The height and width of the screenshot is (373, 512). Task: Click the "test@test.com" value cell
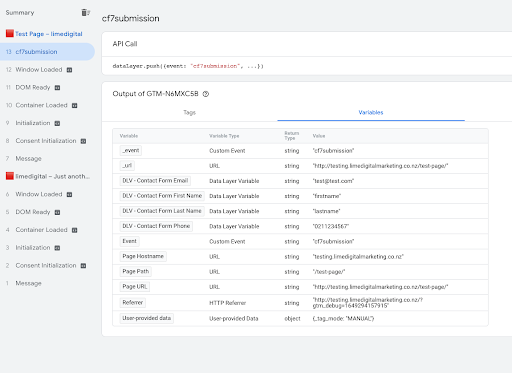(333, 181)
